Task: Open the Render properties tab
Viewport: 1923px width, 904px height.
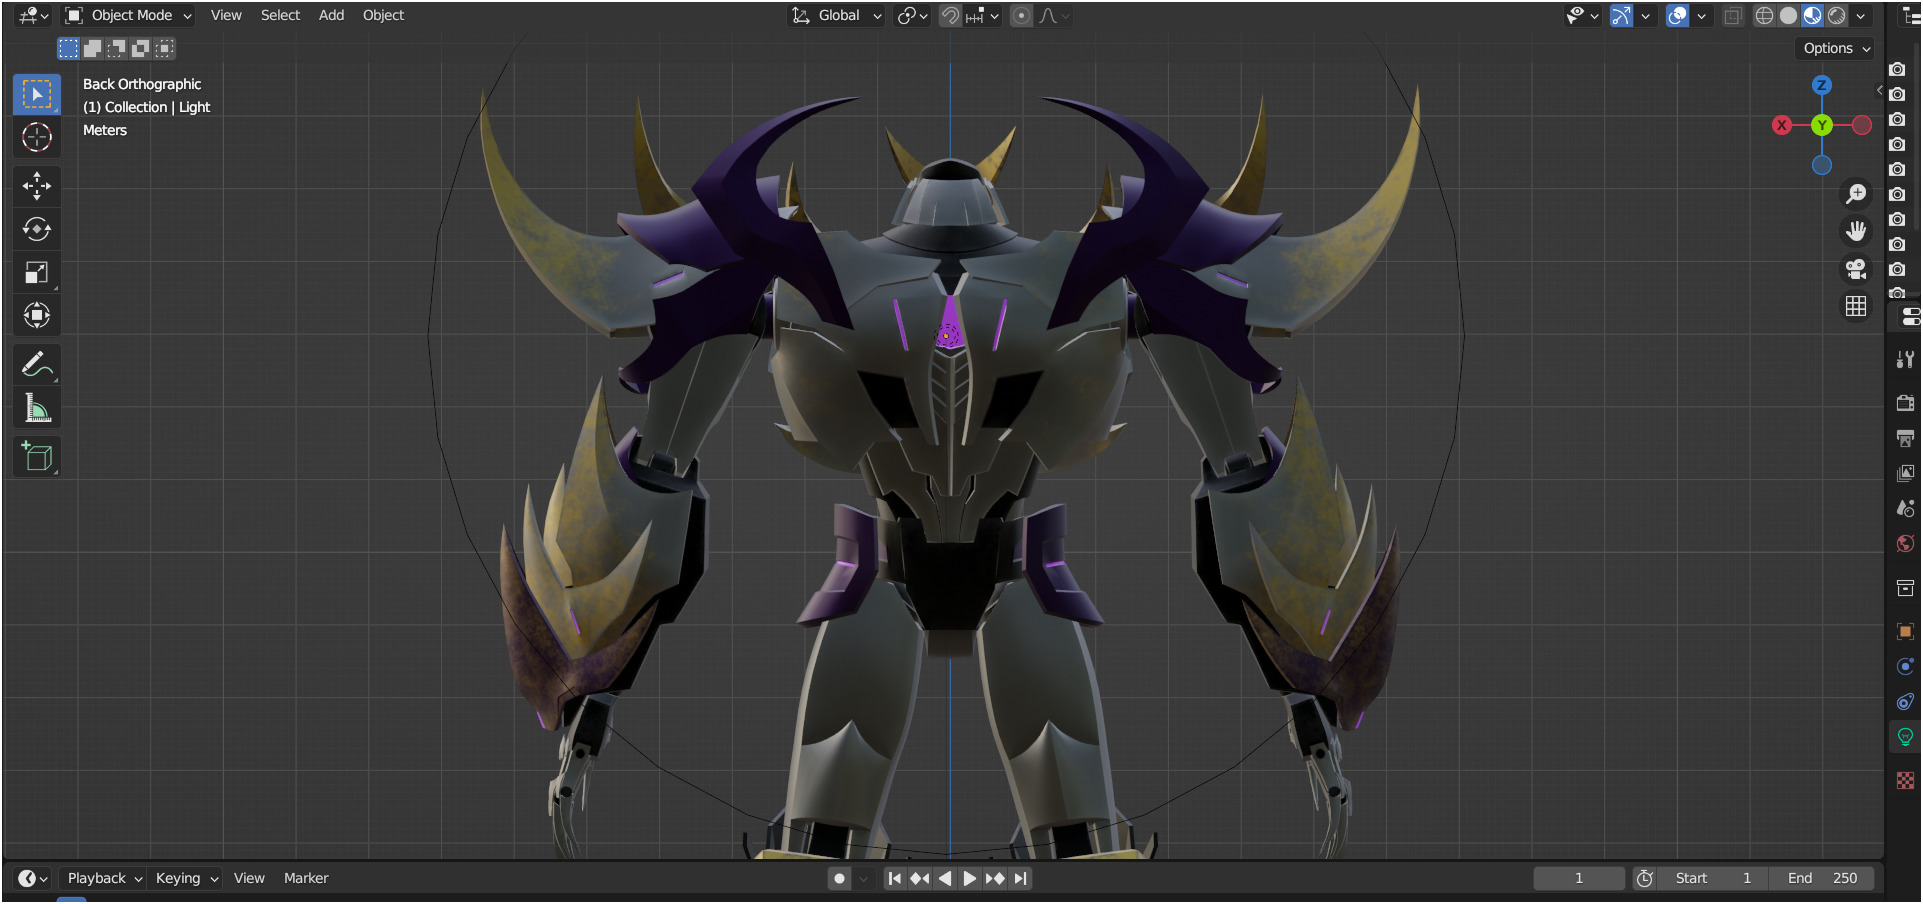Action: pyautogui.click(x=1905, y=403)
